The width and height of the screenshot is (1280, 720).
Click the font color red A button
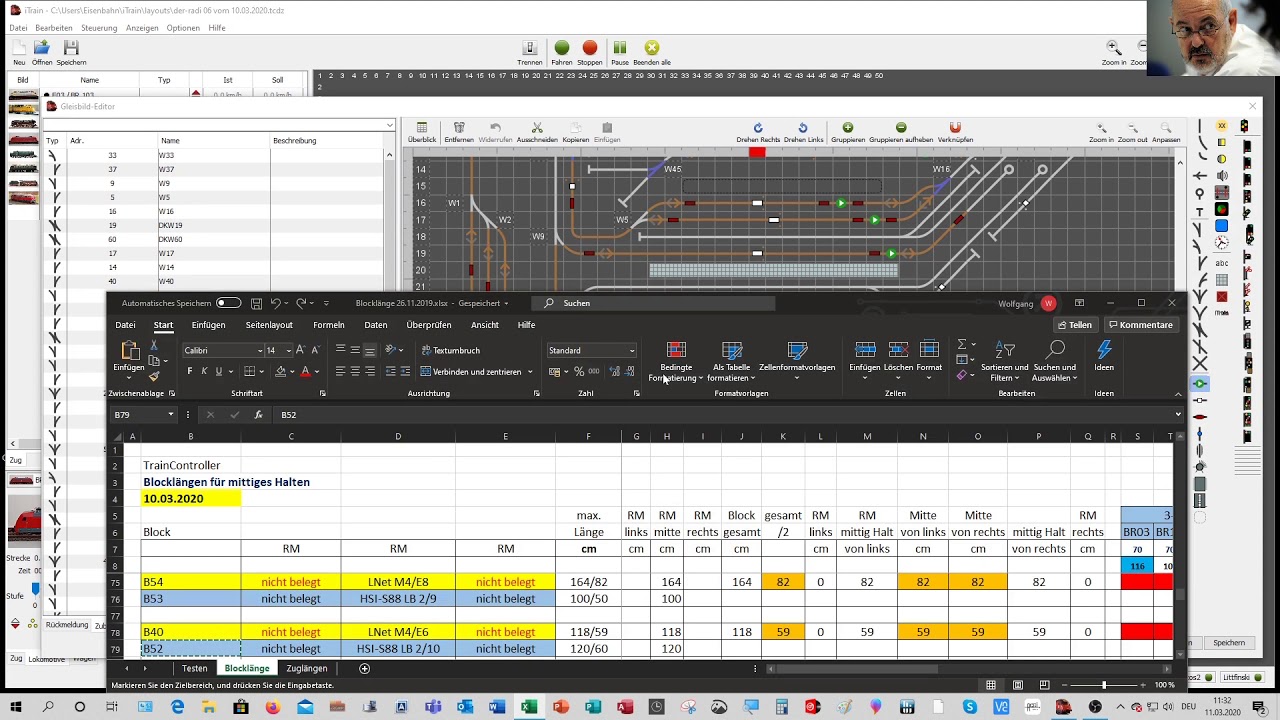tap(305, 371)
